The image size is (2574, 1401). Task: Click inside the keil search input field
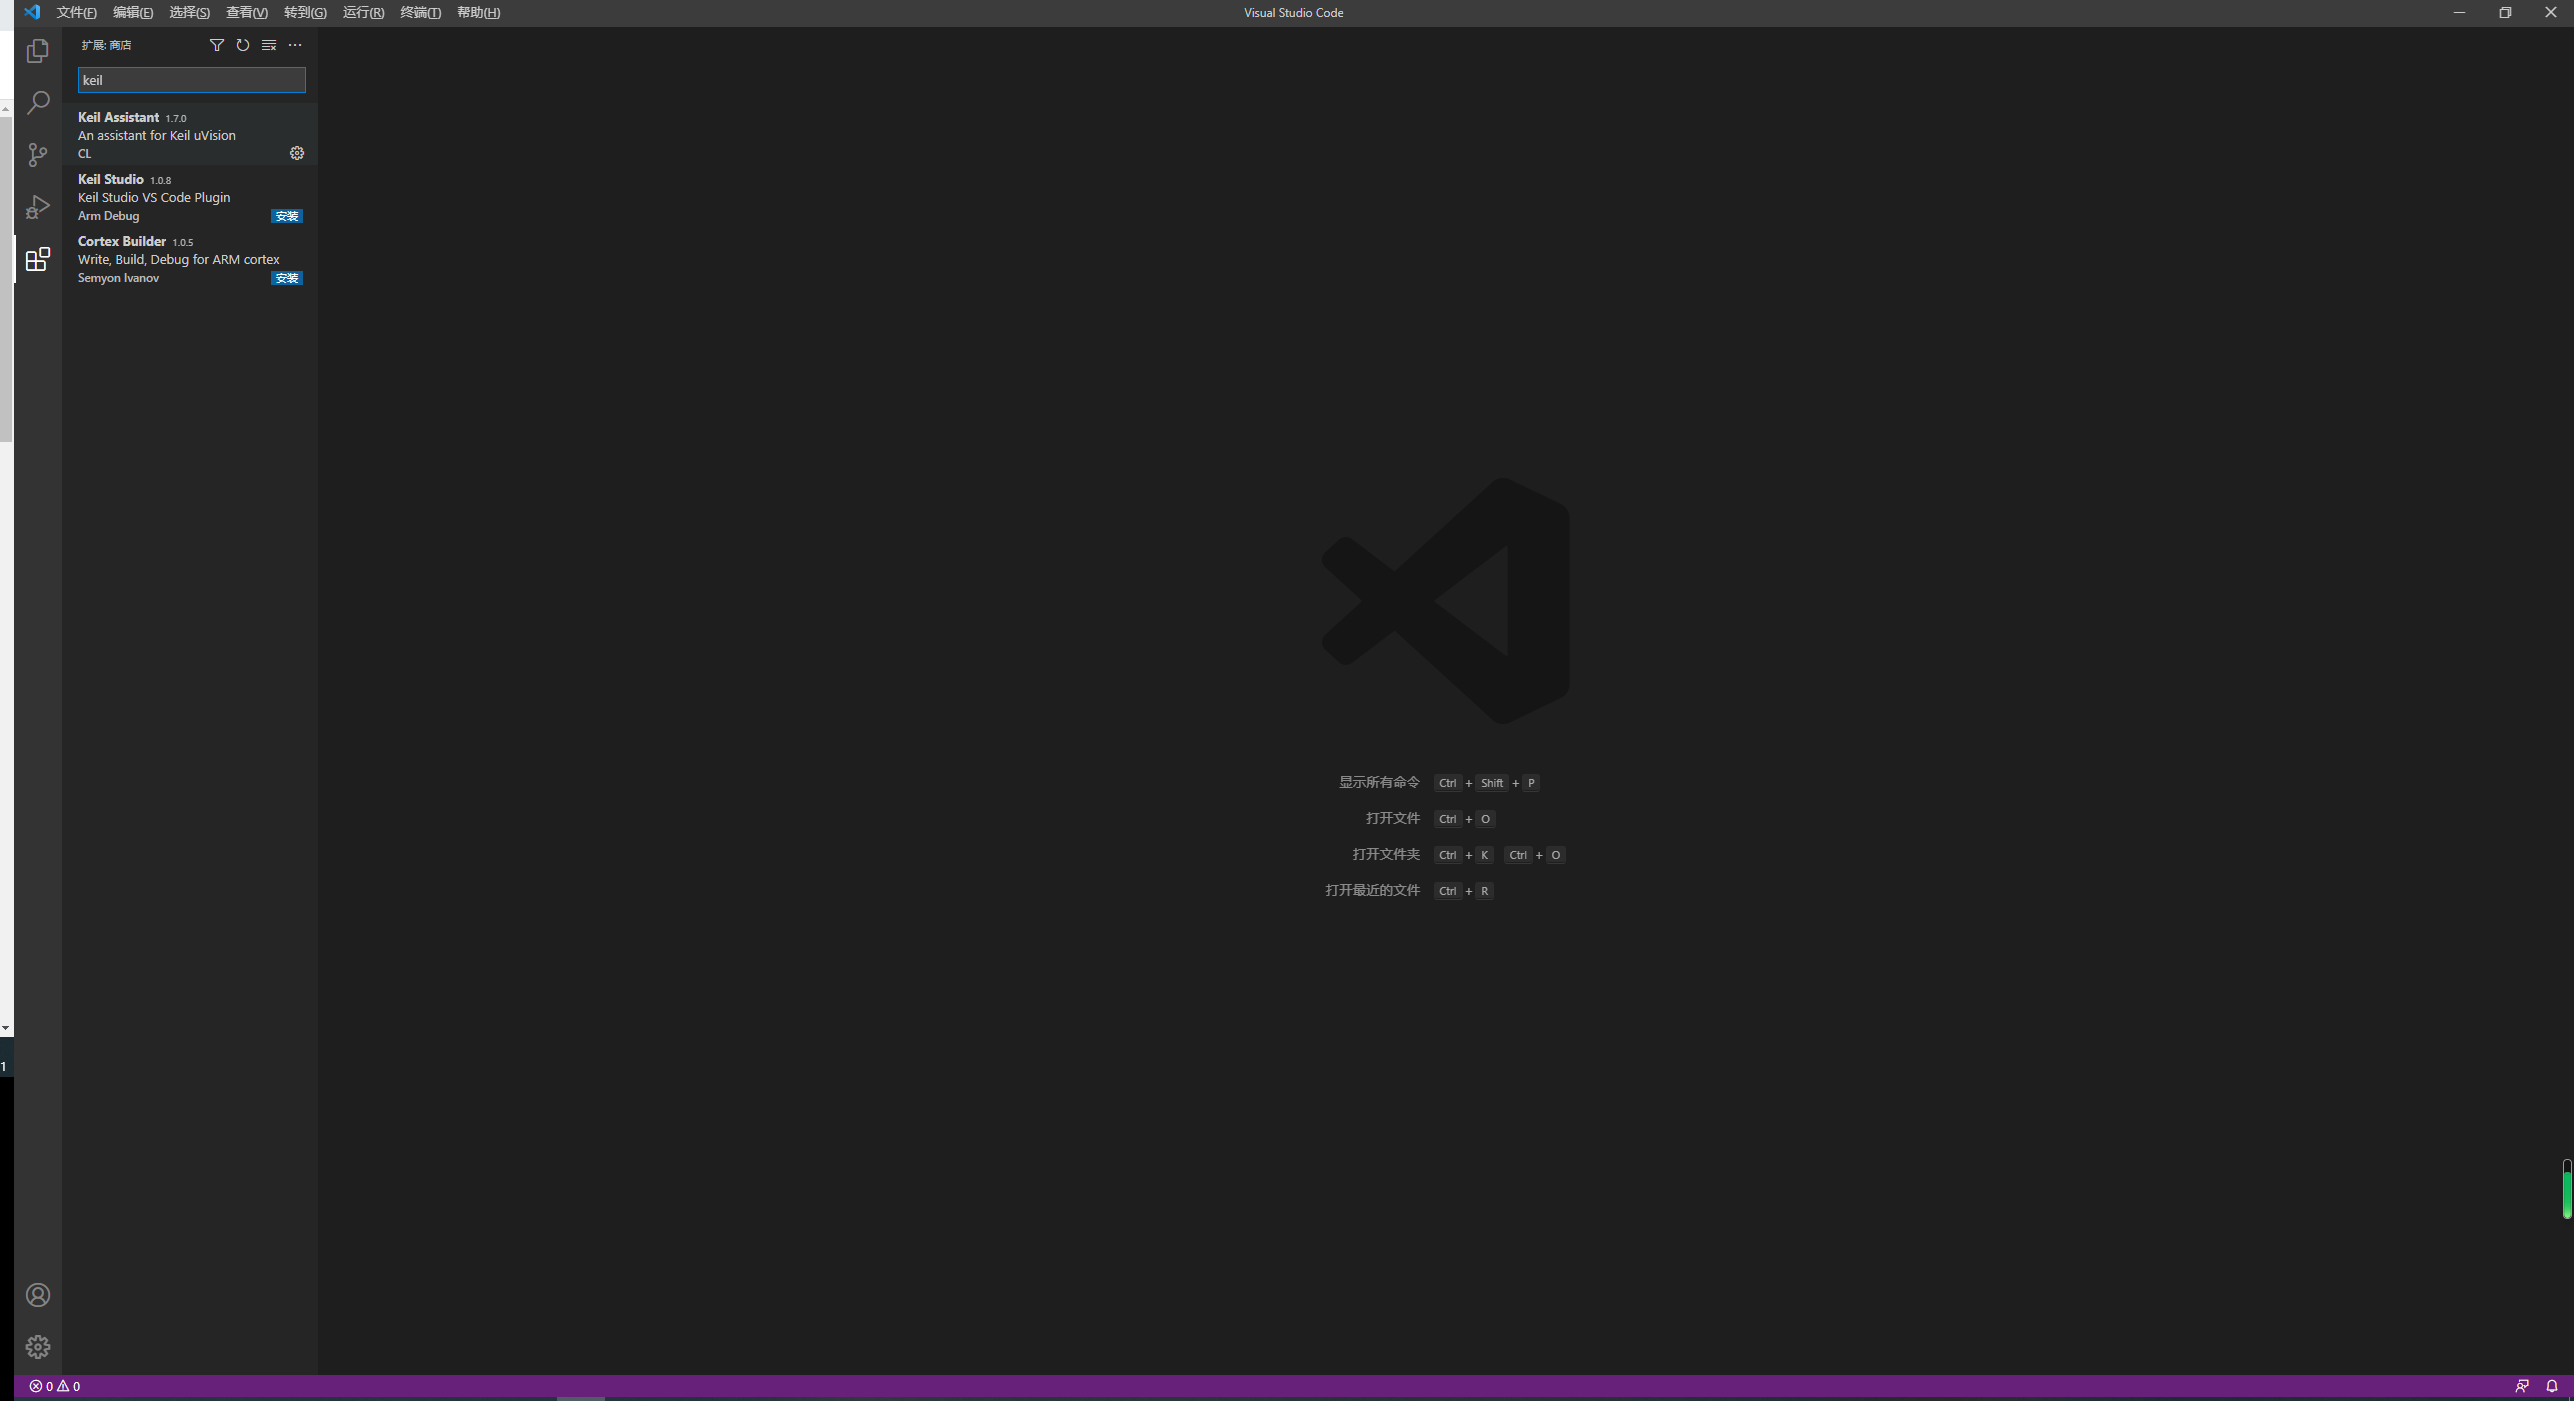pos(190,80)
